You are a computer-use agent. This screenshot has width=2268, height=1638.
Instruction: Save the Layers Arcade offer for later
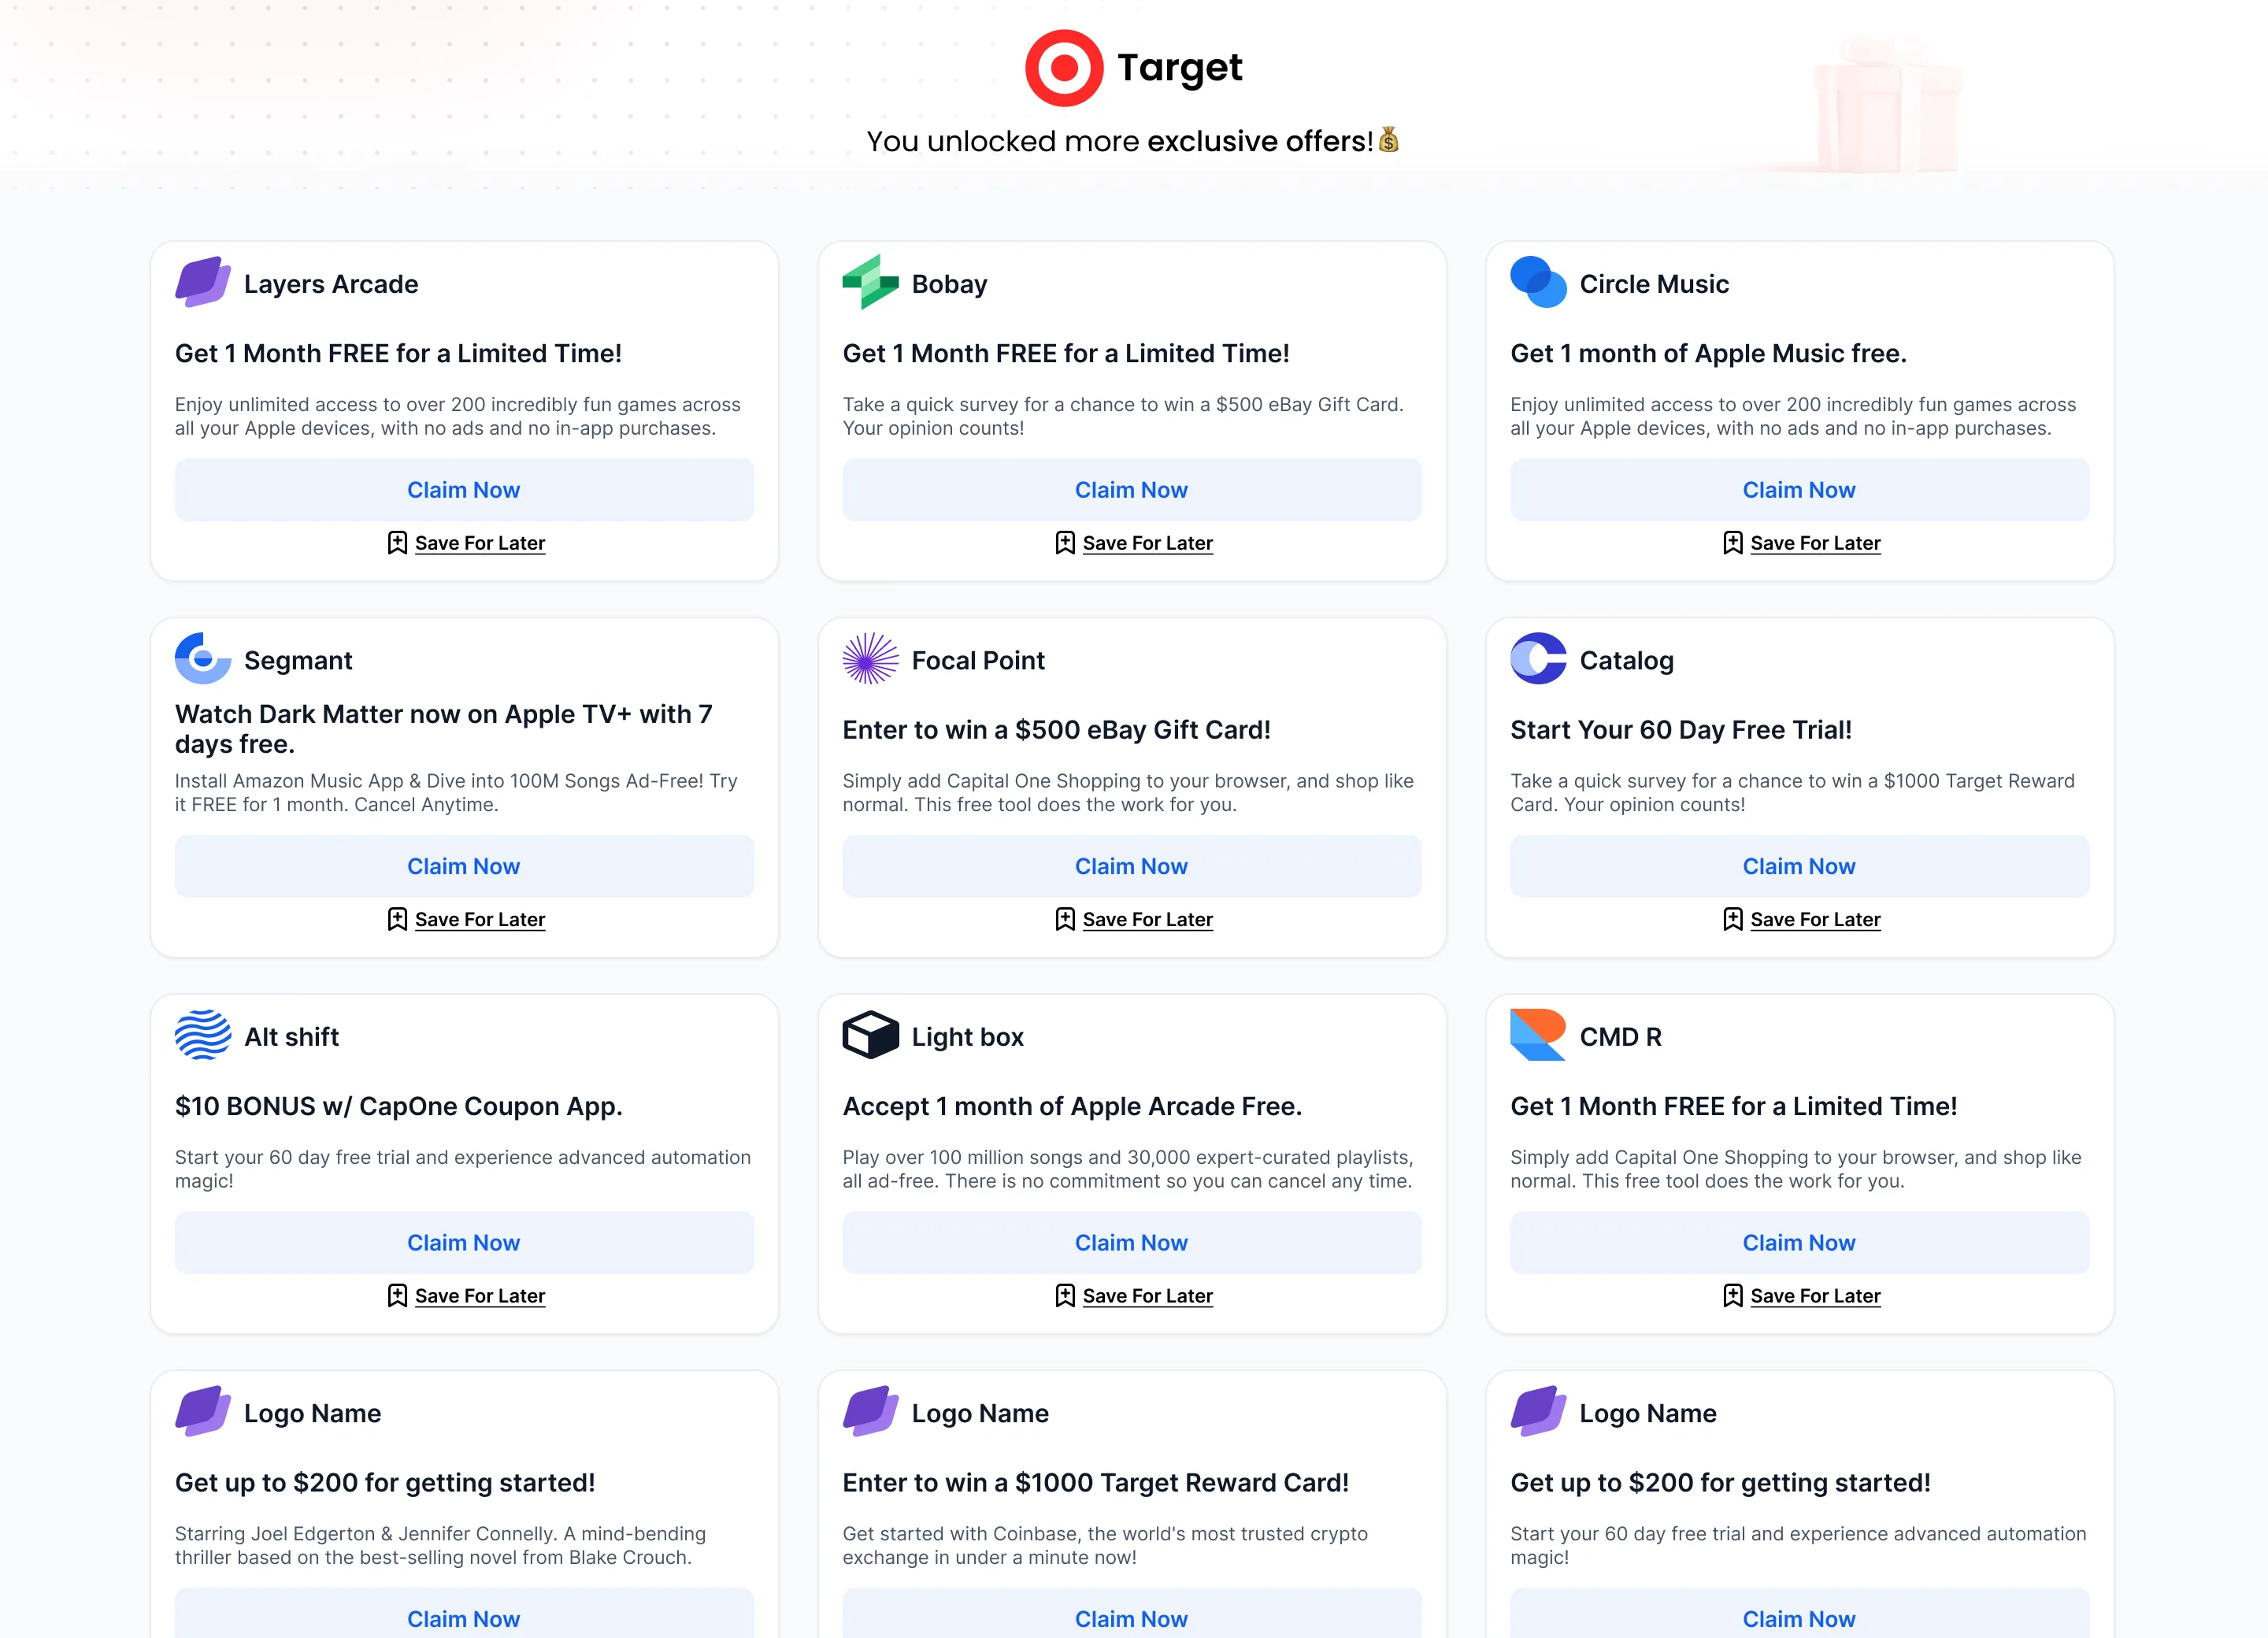466,543
